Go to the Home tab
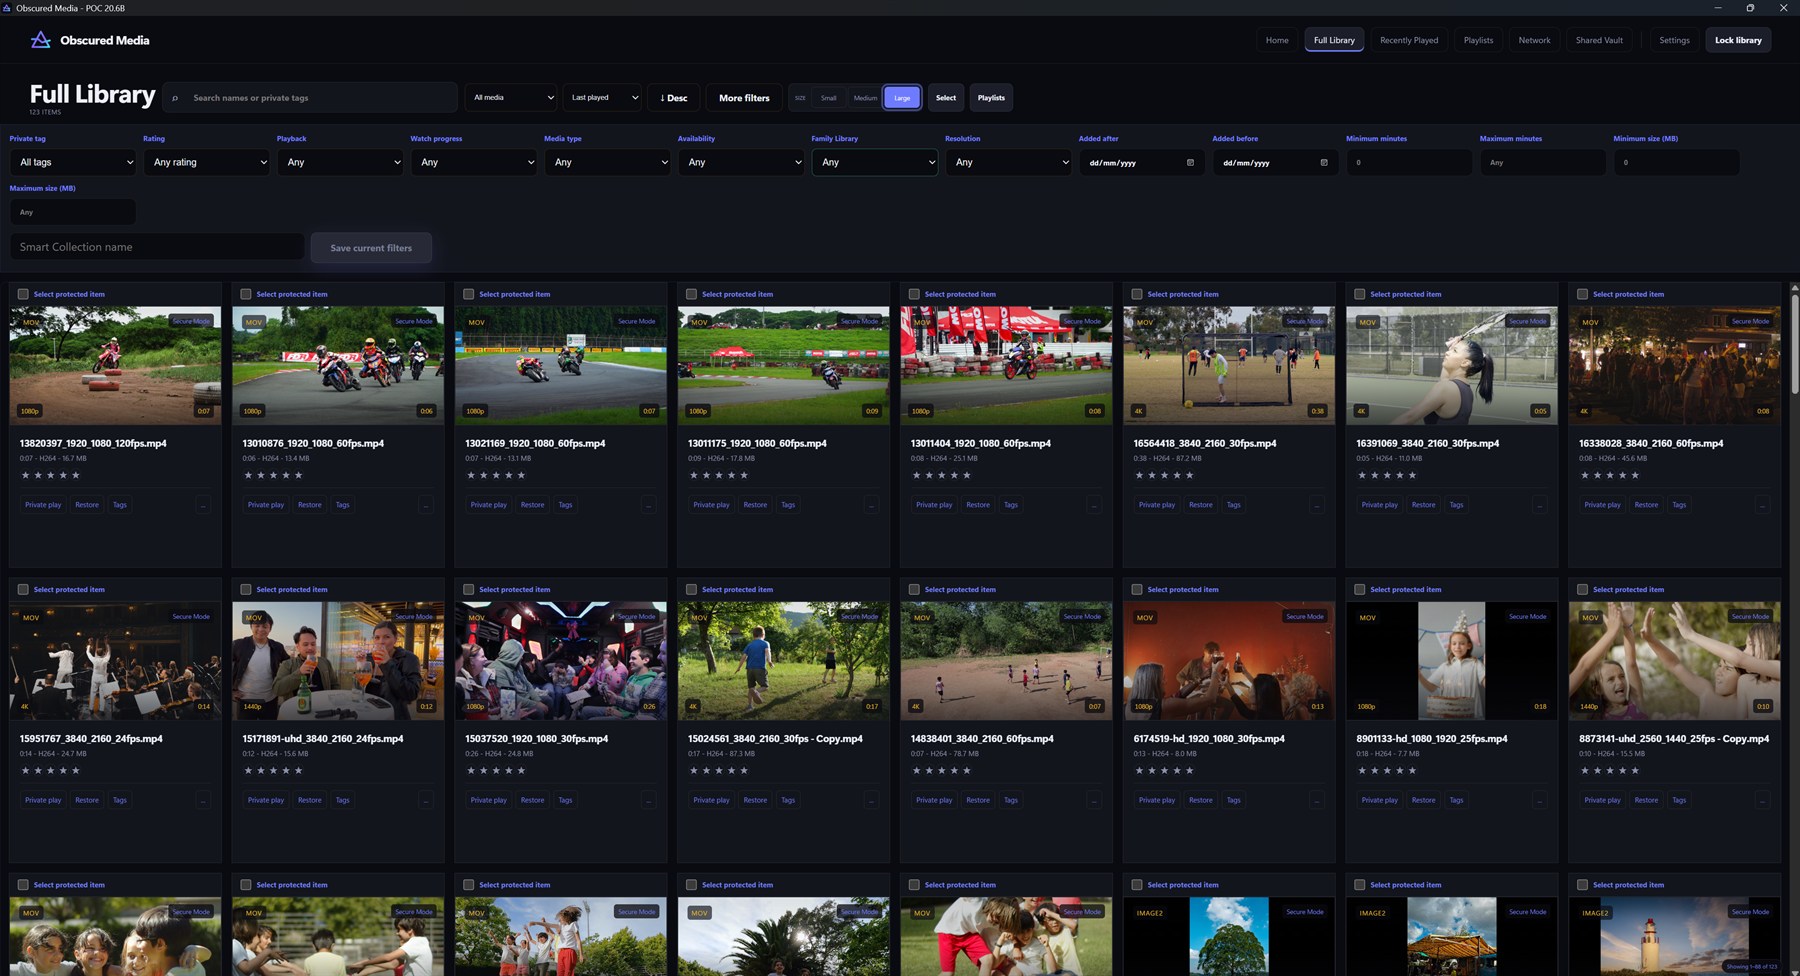 click(1277, 40)
